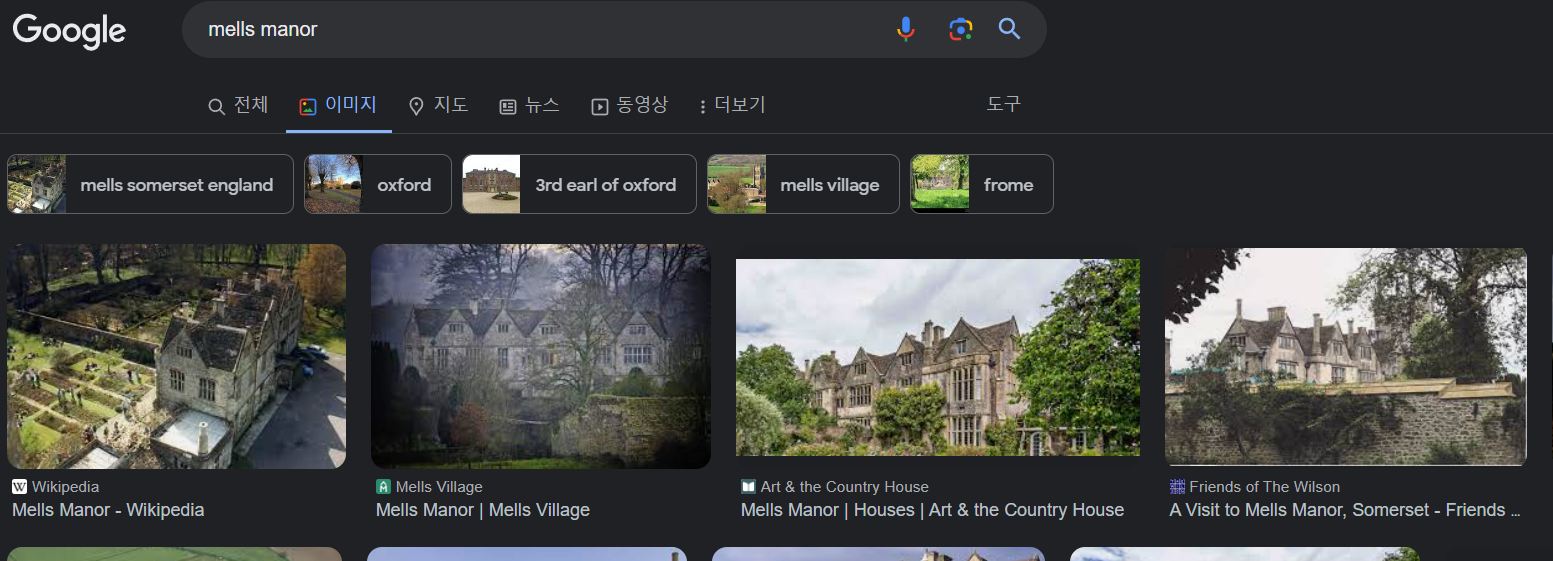Image resolution: width=1553 pixels, height=561 pixels.
Task: Start voice search with the microphone icon
Action: (905, 29)
